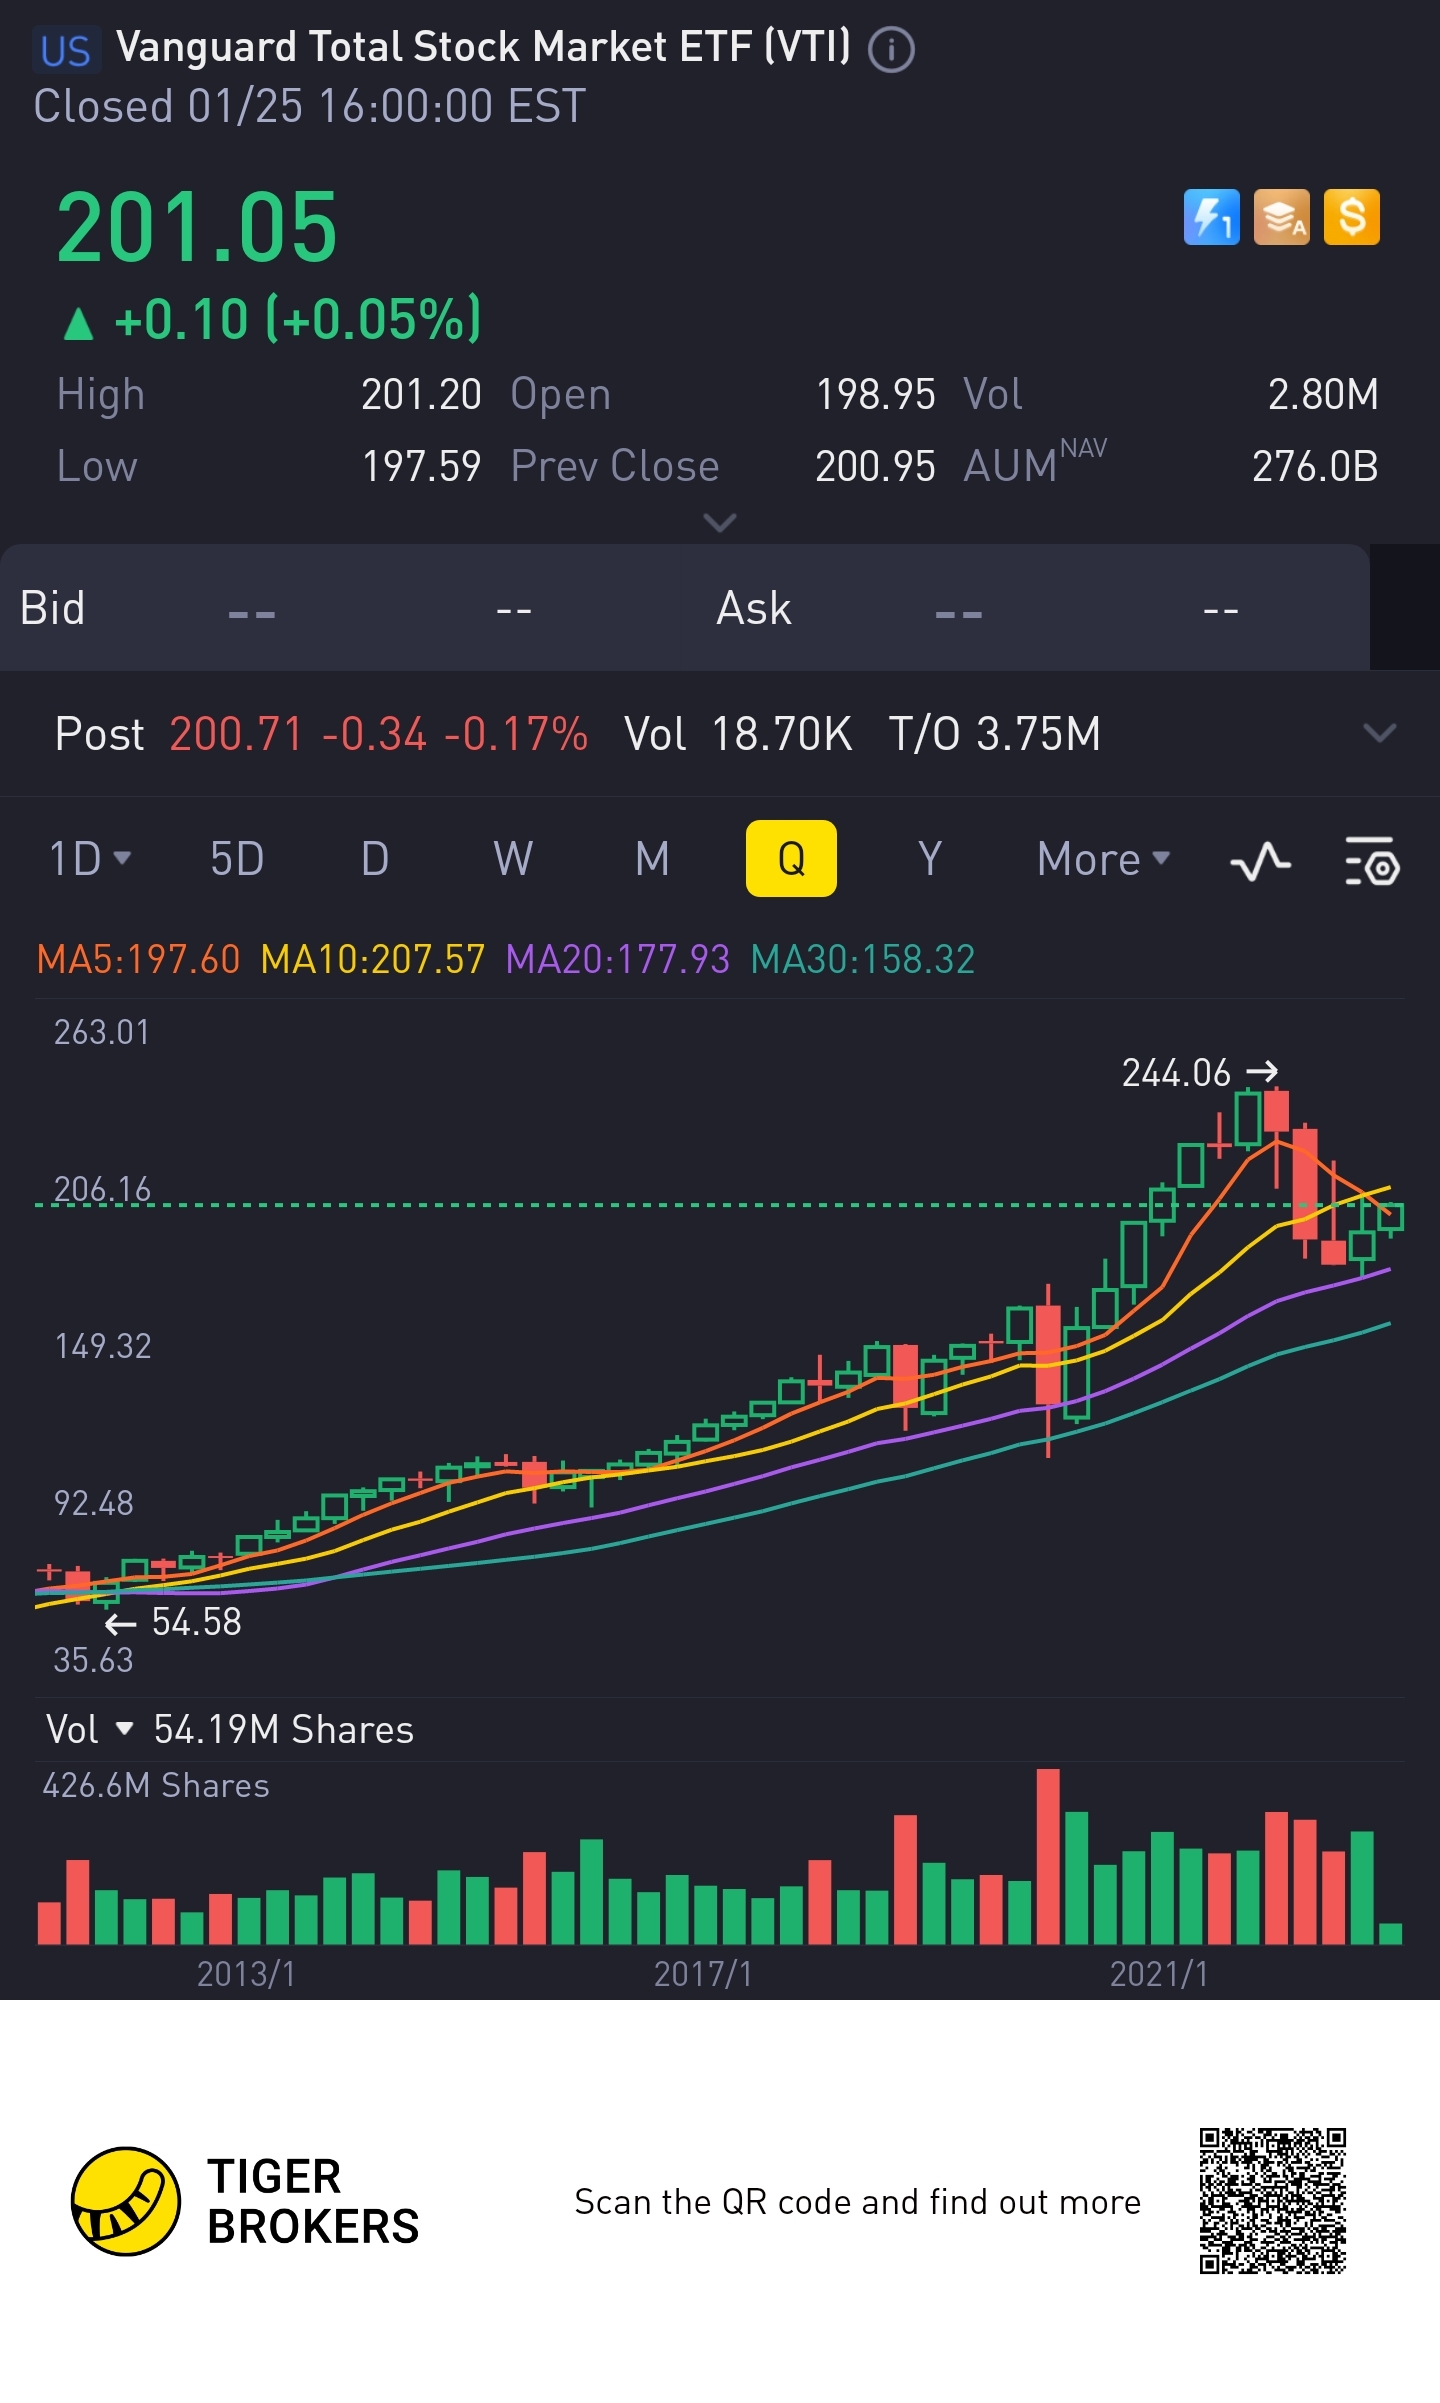The height and width of the screenshot is (2403, 1440).
Task: Tap the Post price 200.71
Action: tap(236, 734)
